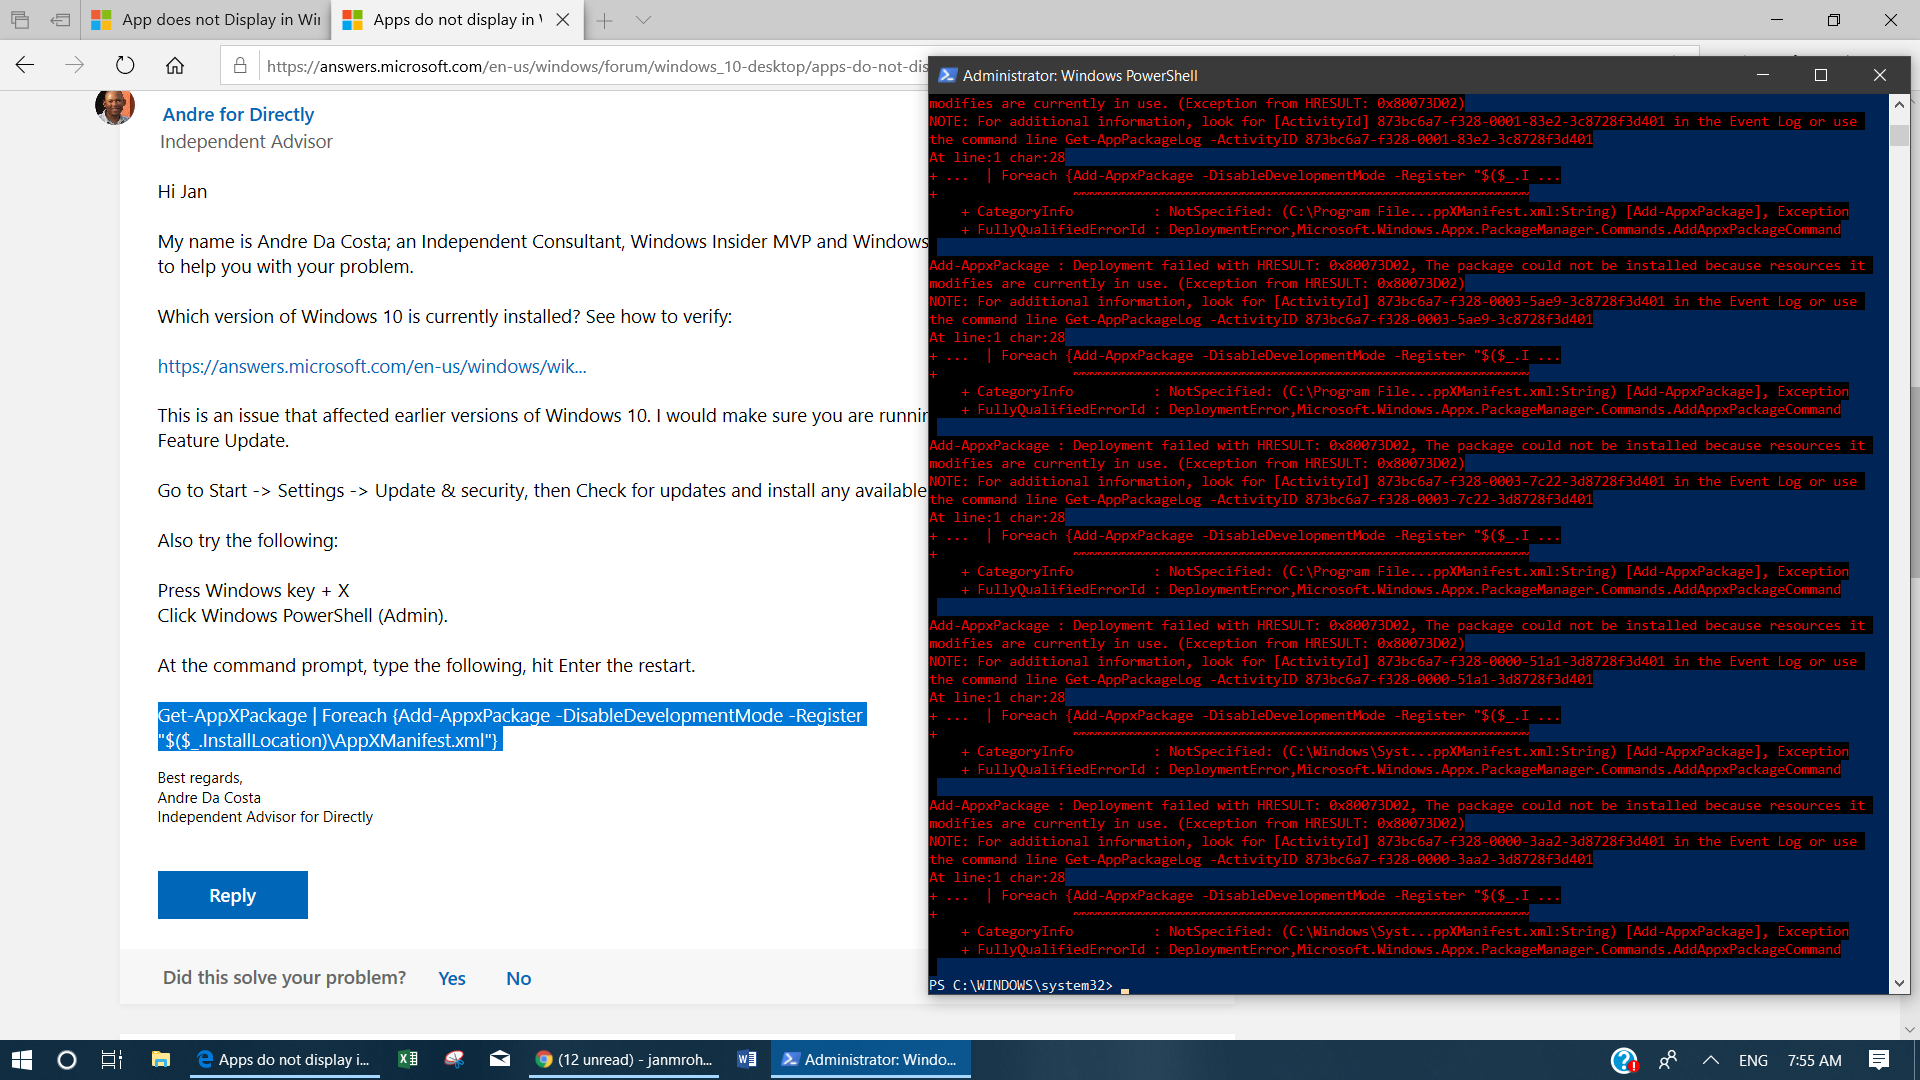Show the set-aside tabs icon
Viewport: 1920px width, 1080px height.
pyautogui.click(x=20, y=20)
